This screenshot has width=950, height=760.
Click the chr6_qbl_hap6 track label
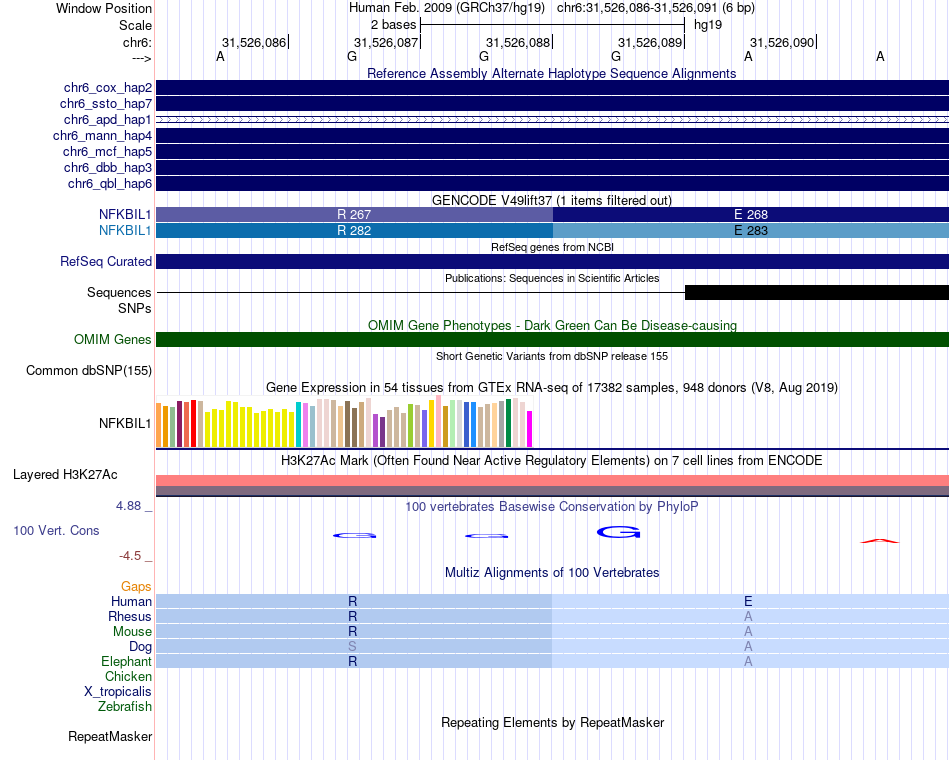(110, 184)
